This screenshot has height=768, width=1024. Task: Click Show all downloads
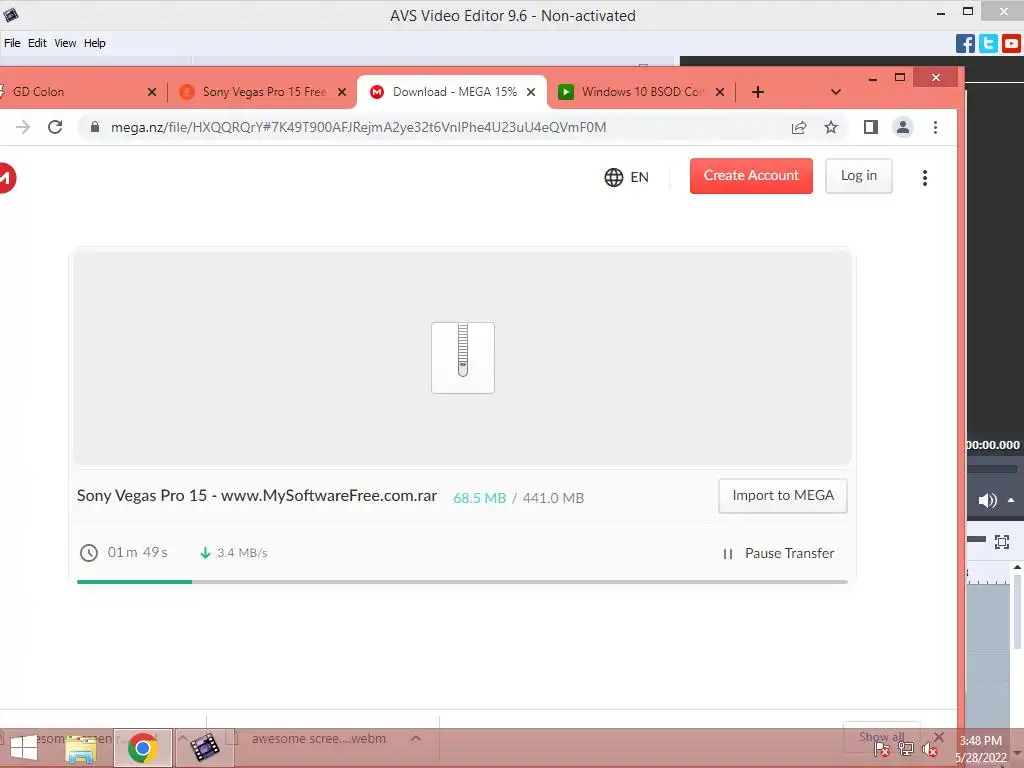[x=882, y=737]
